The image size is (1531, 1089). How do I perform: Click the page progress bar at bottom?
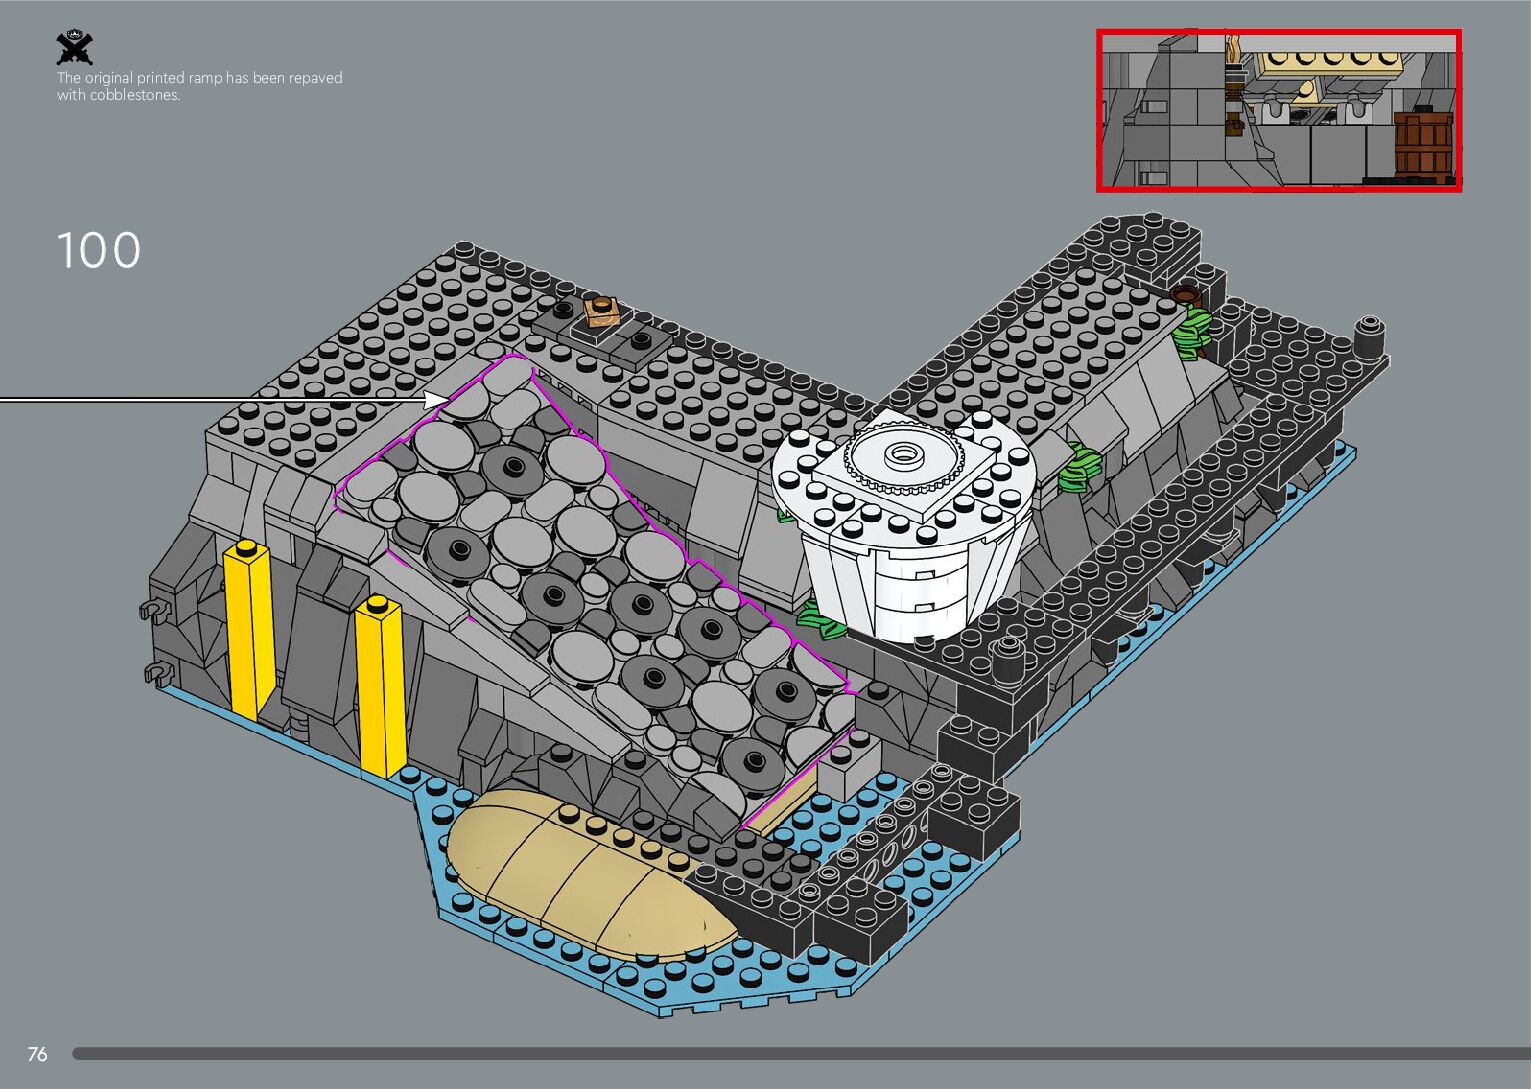[800, 1053]
